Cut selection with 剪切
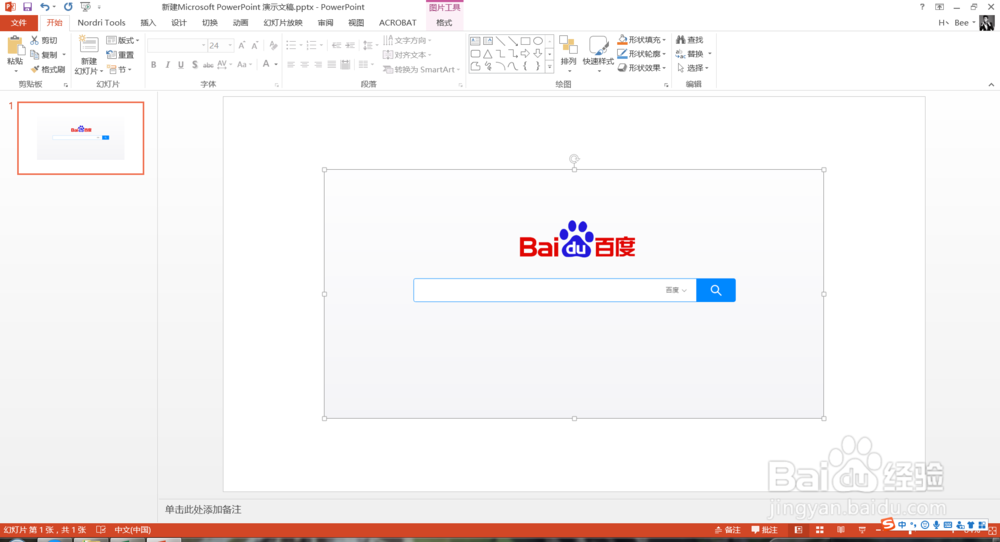1000x542 pixels. pos(44,40)
